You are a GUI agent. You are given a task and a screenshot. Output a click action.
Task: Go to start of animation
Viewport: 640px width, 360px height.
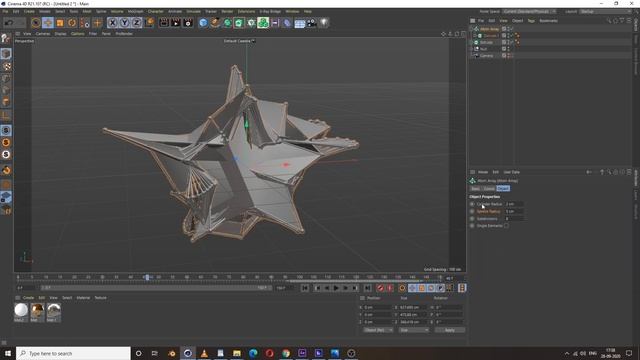[x=305, y=288]
